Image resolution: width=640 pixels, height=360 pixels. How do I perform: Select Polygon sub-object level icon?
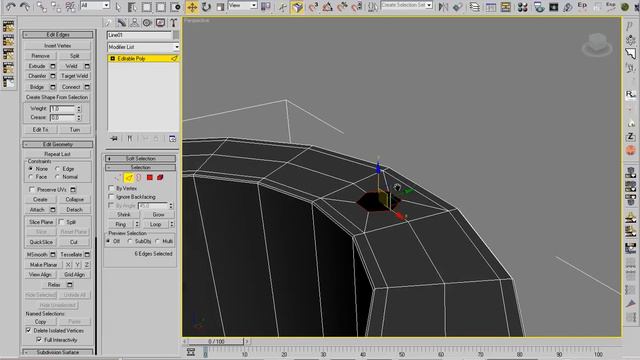[149, 178]
